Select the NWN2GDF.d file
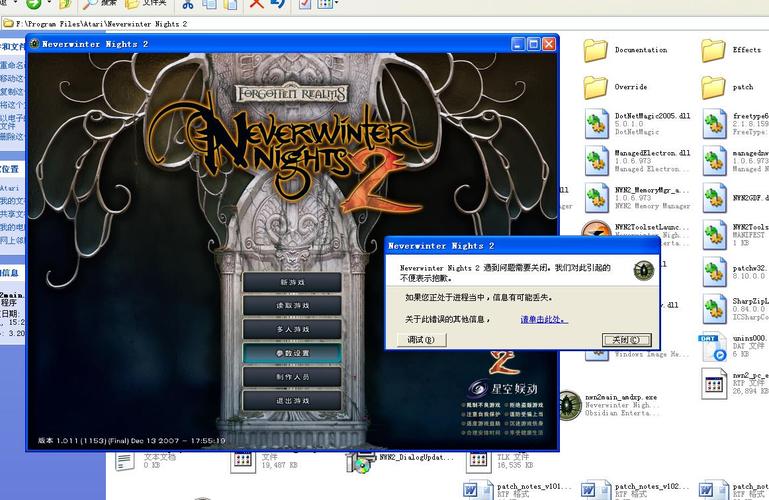The width and height of the screenshot is (769, 500). pos(736,198)
